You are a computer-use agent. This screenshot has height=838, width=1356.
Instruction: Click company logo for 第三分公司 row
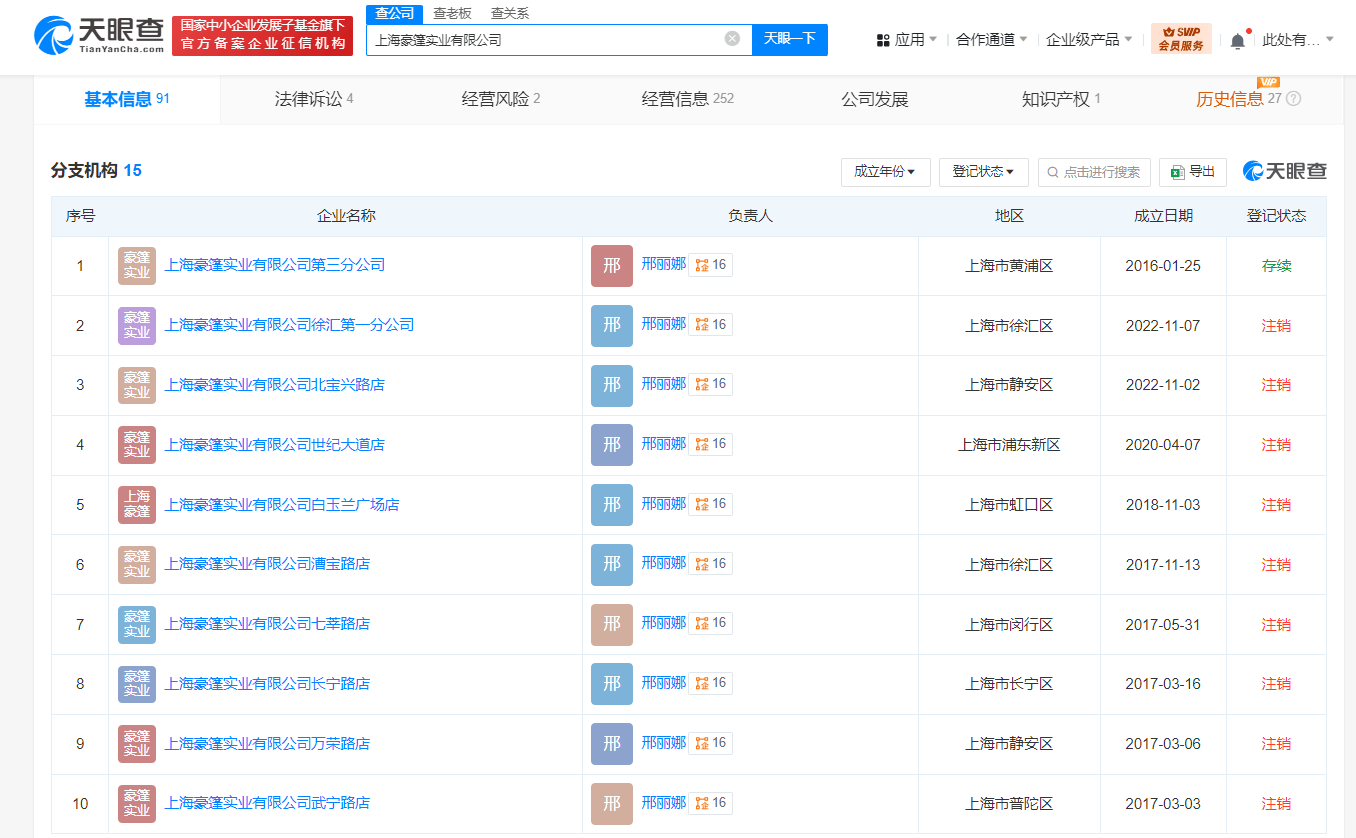137,266
